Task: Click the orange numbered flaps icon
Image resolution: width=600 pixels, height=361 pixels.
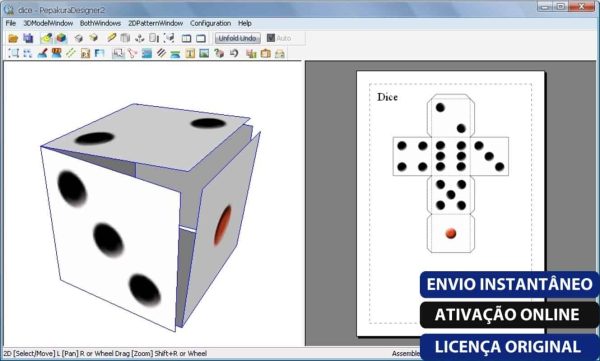Action: 56,53
